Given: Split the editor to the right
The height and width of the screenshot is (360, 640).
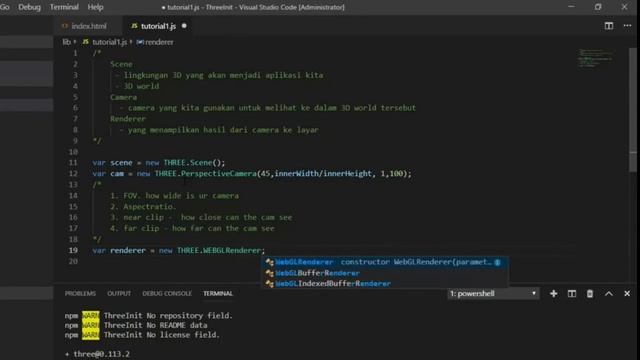Looking at the screenshot, I should pyautogui.click(x=609, y=26).
